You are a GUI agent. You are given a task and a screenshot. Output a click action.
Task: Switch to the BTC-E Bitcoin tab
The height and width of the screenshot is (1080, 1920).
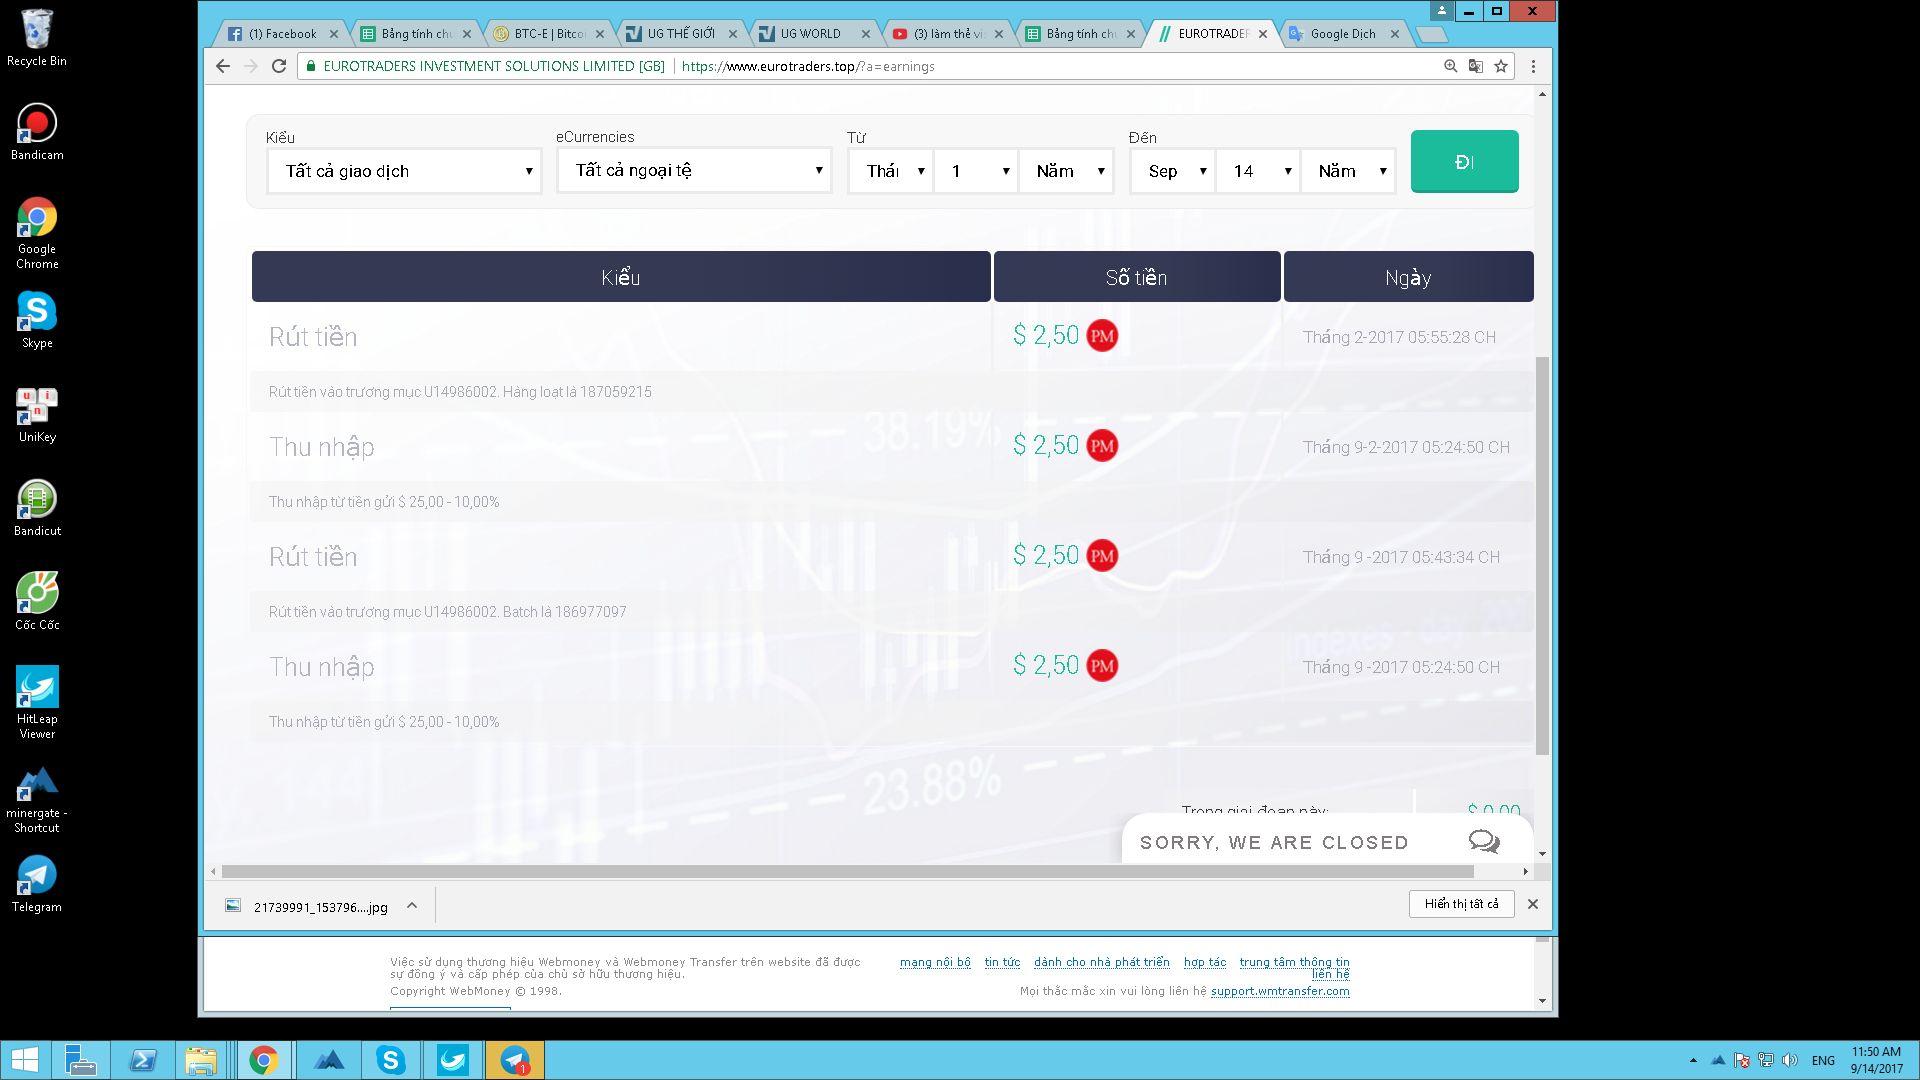point(548,34)
